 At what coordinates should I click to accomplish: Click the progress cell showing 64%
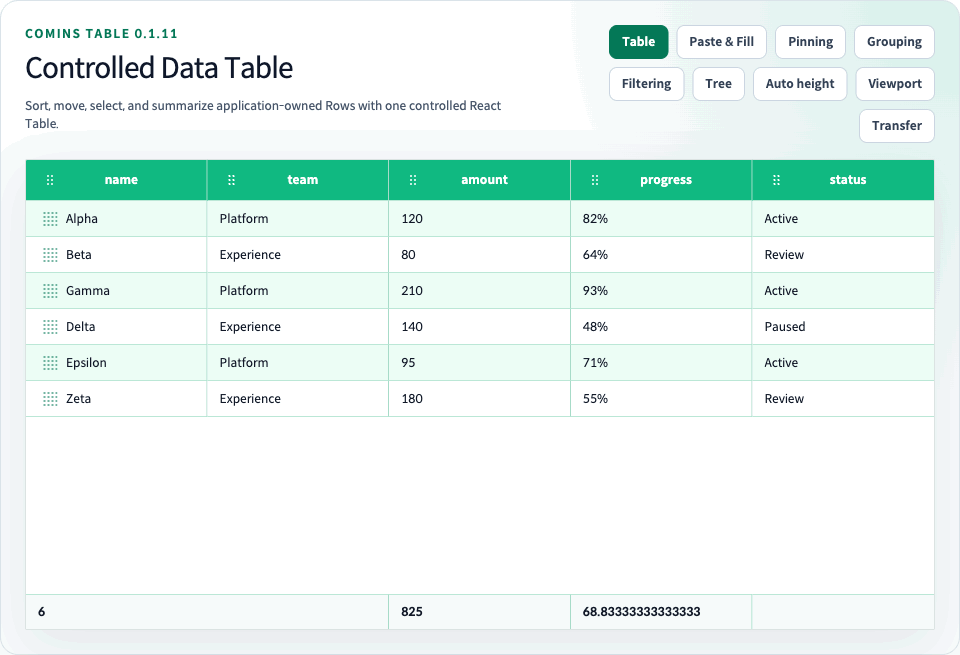tap(661, 255)
